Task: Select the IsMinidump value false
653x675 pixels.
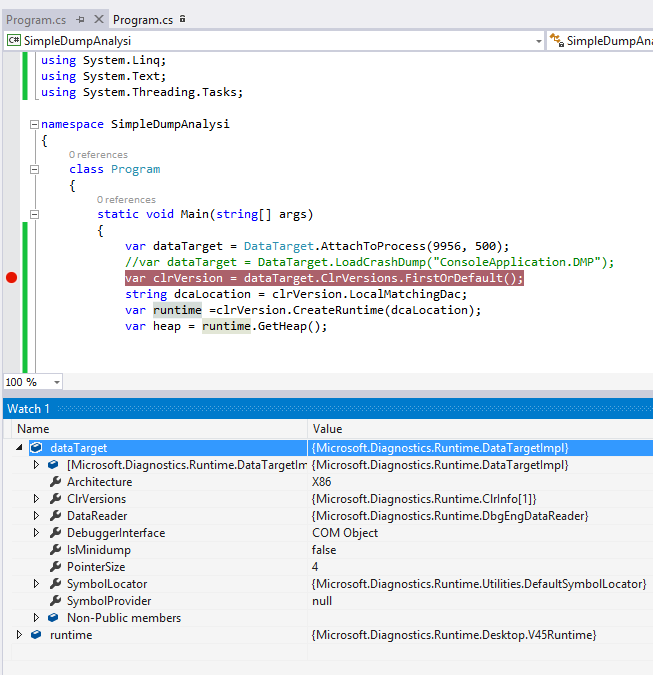Action: [x=324, y=550]
